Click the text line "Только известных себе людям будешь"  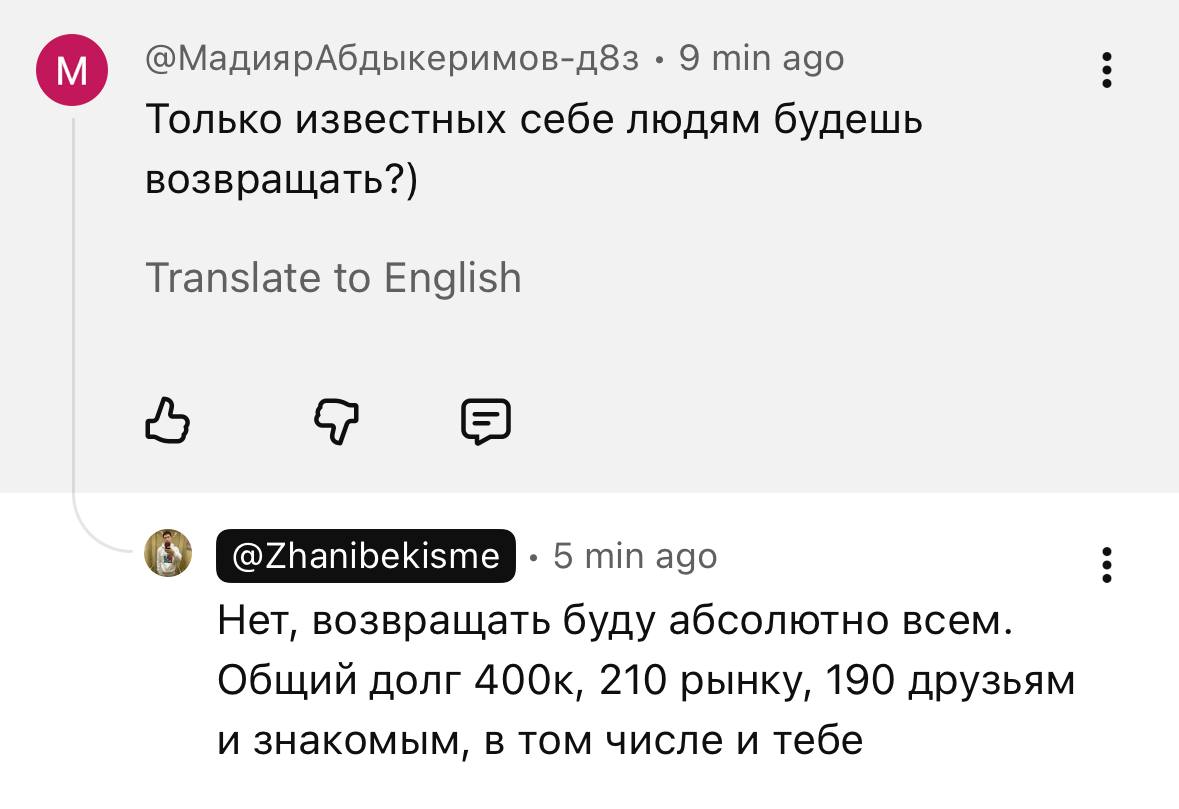coord(534,120)
